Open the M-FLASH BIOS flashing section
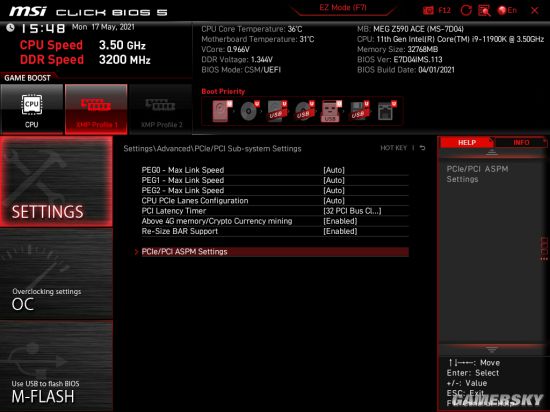 tap(56, 366)
